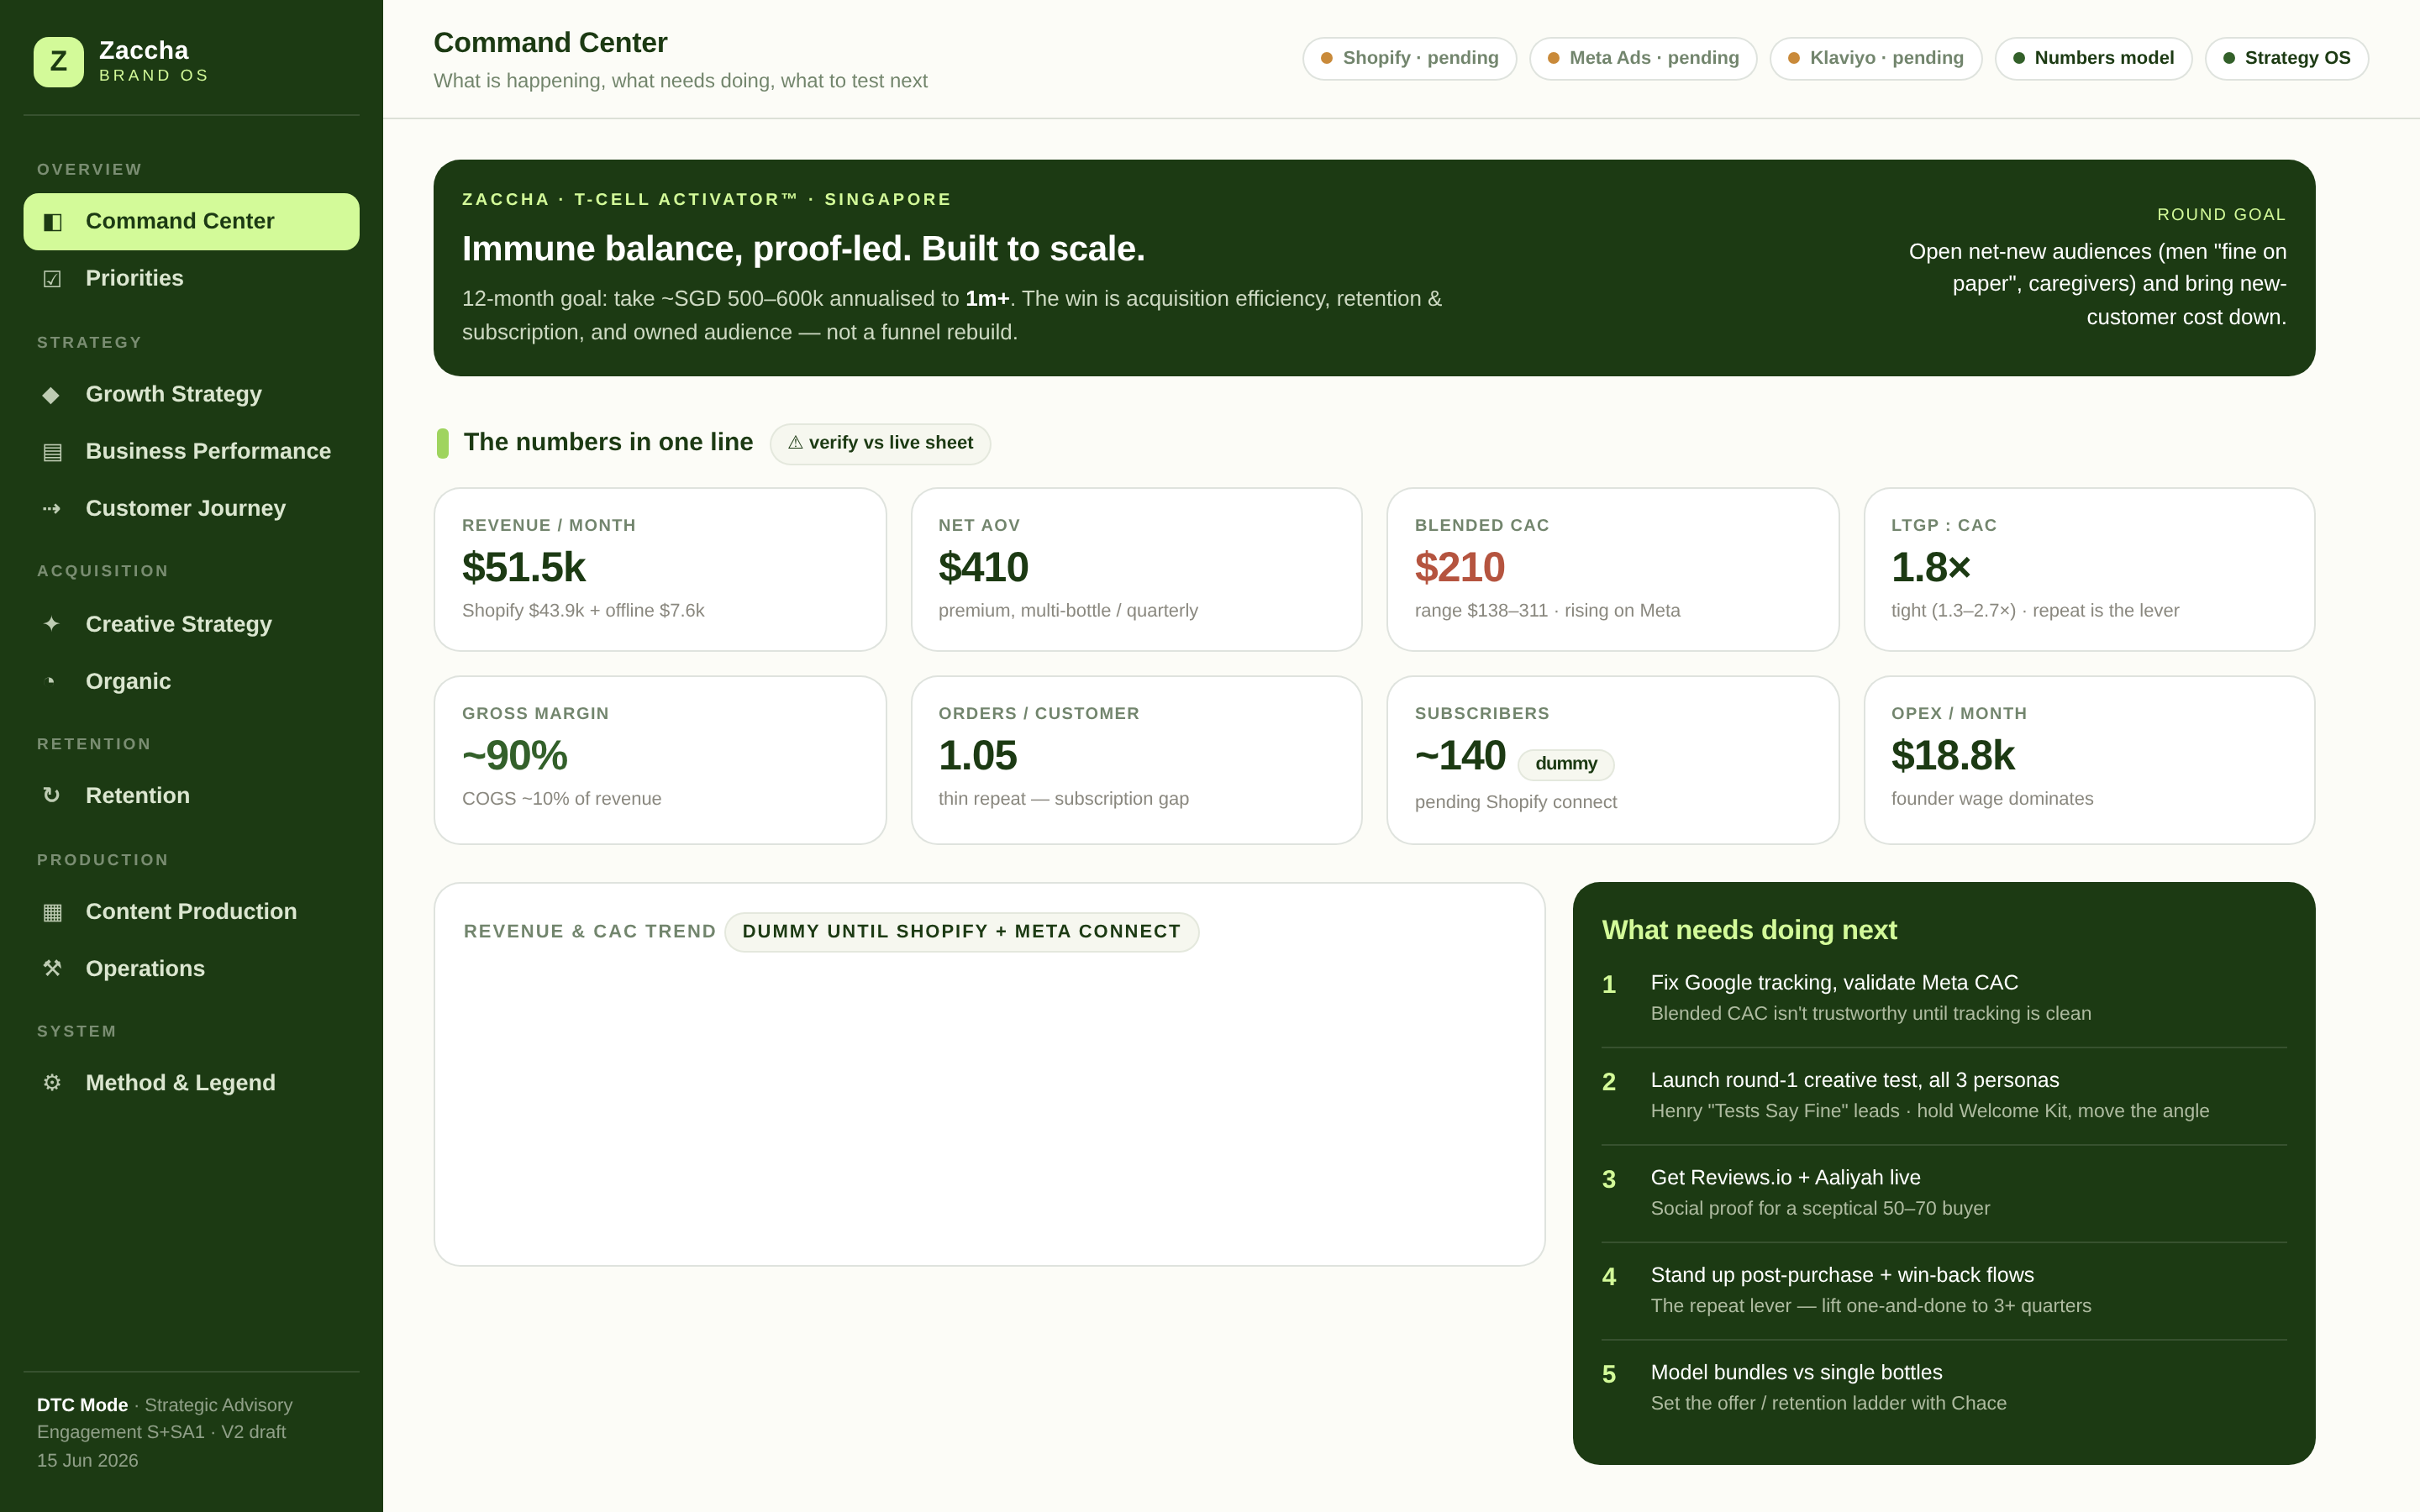2420x1512 pixels.
Task: Click the 'Shopify $43.9k + offline $7.6k' note
Action: click(x=583, y=611)
